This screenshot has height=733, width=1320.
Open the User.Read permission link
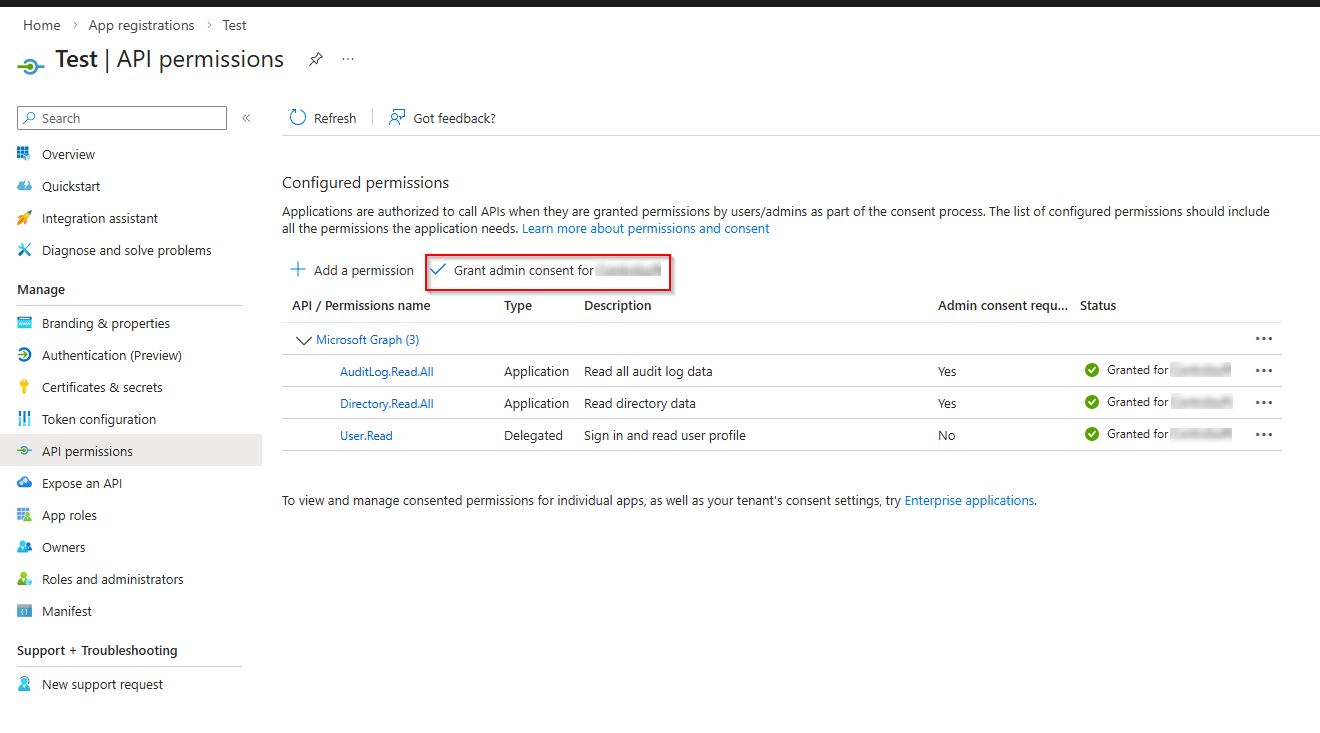(x=366, y=435)
